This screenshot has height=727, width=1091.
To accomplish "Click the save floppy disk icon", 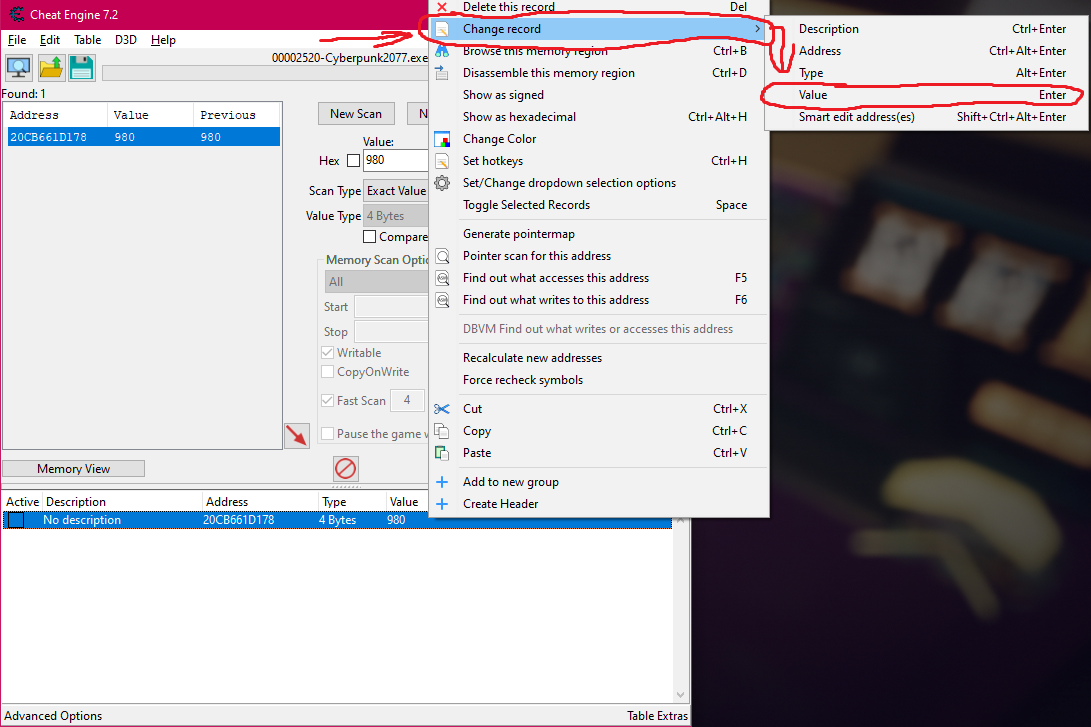I will pos(81,67).
